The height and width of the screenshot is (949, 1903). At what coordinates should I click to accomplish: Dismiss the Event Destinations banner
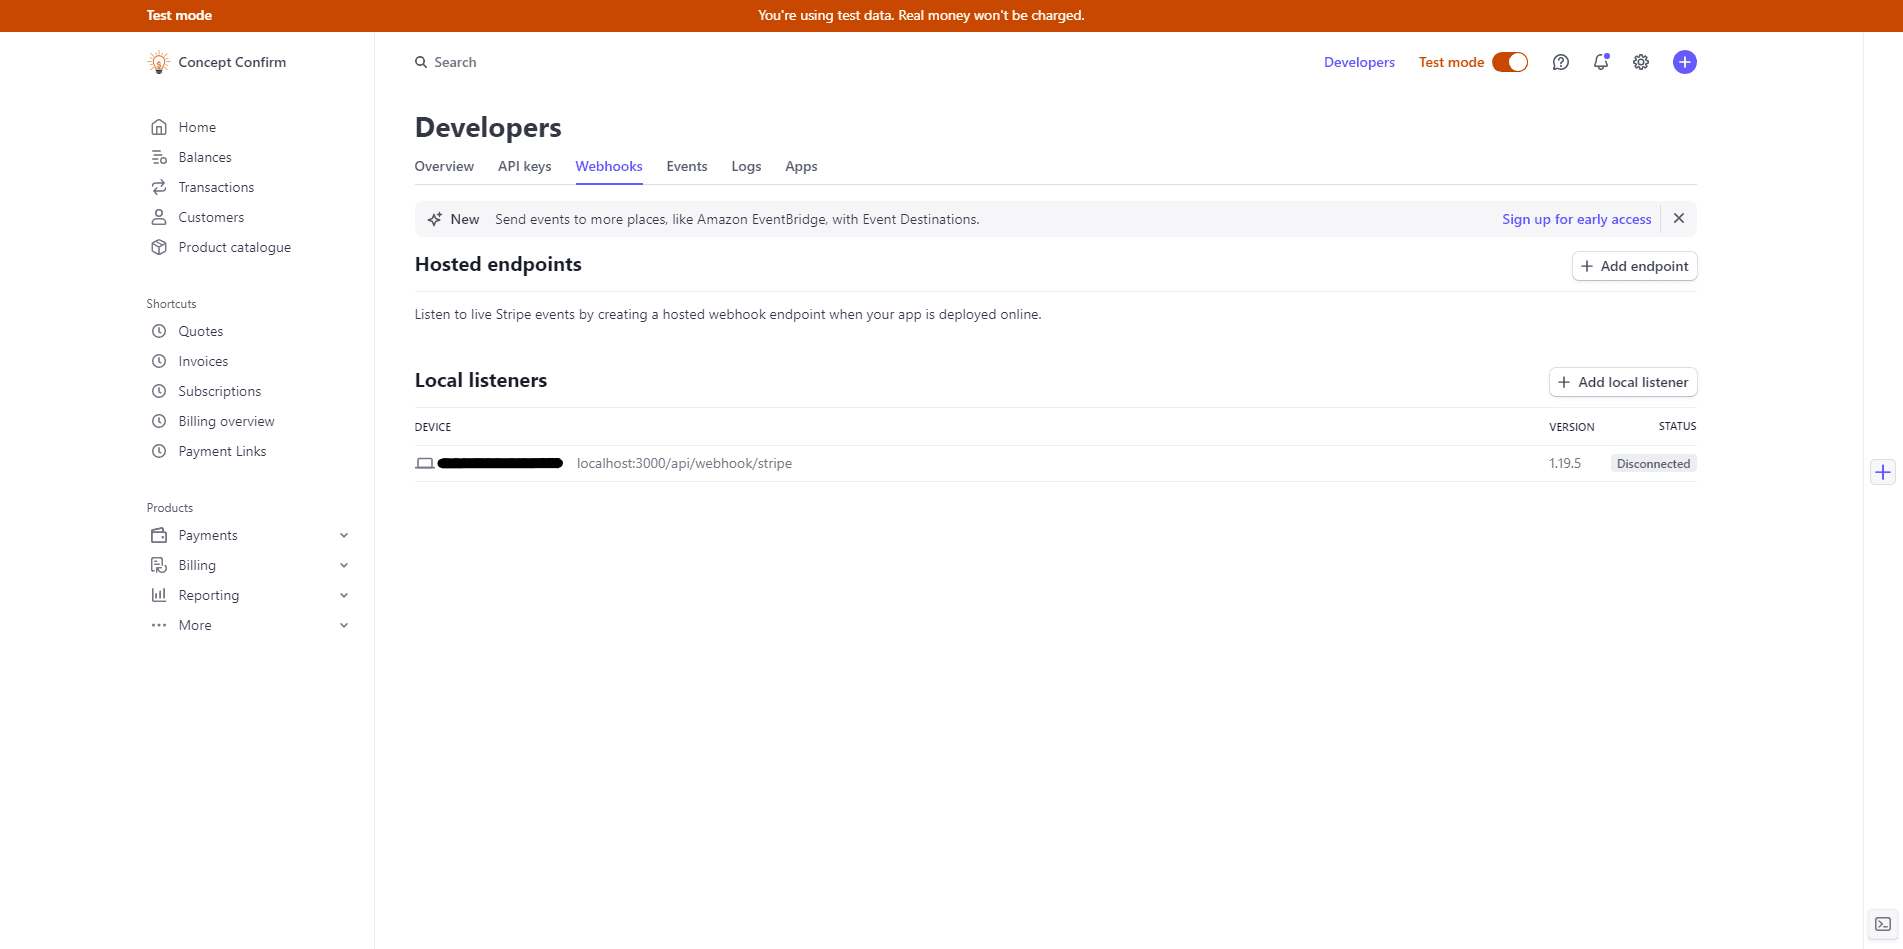[1679, 218]
